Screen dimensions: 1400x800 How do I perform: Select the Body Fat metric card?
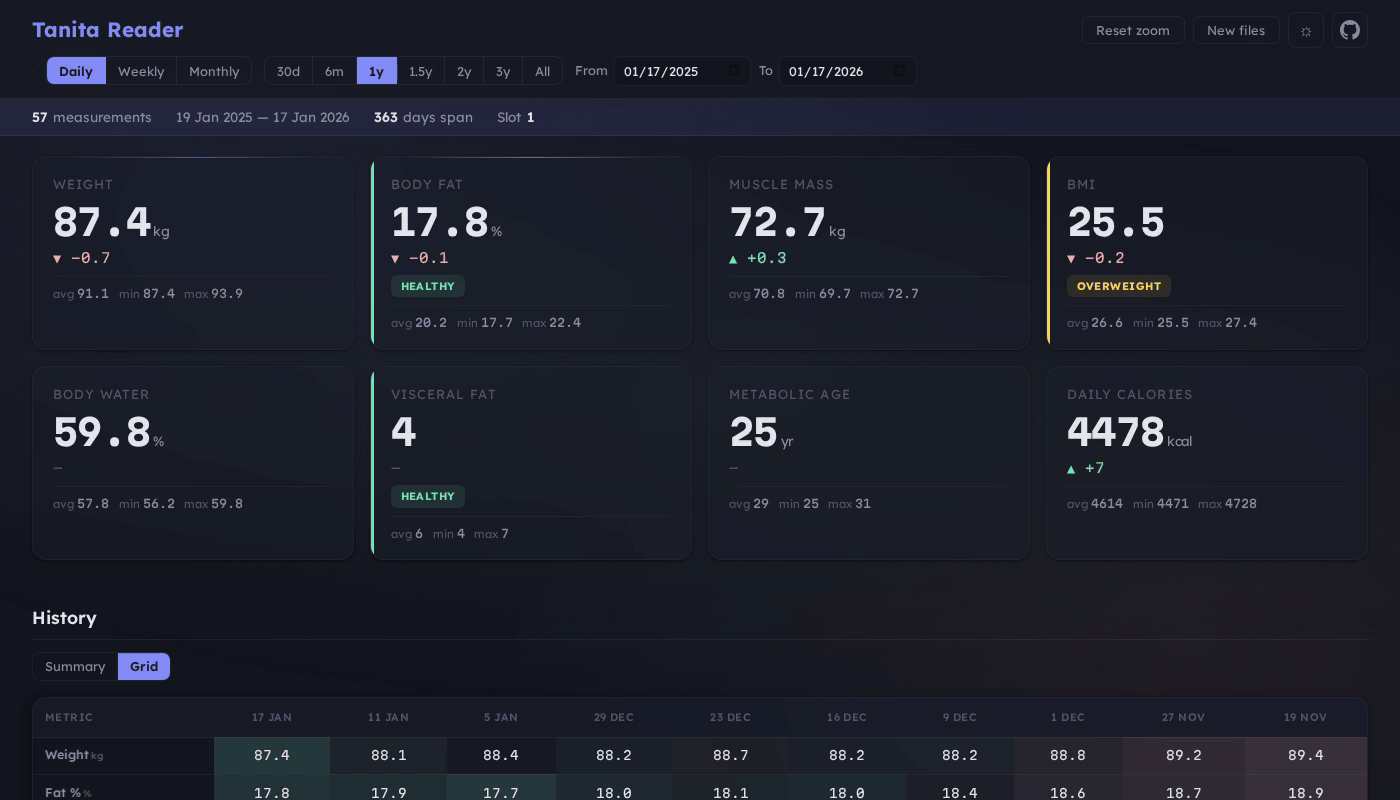click(x=531, y=253)
